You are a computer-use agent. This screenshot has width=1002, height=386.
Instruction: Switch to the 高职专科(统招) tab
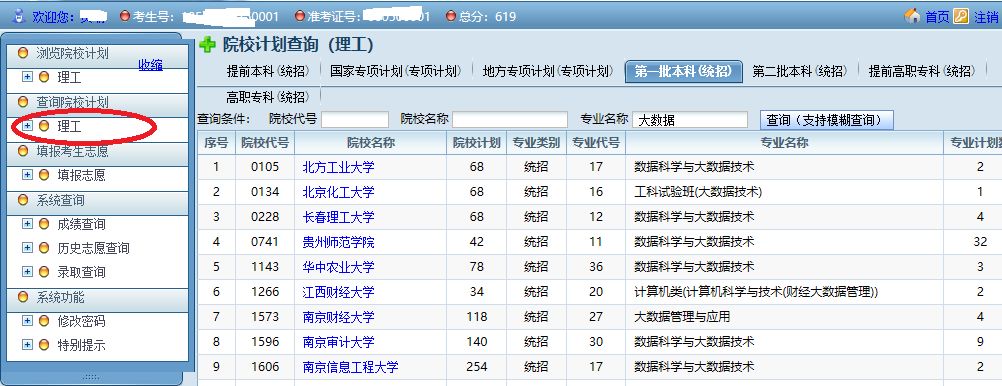tap(267, 97)
